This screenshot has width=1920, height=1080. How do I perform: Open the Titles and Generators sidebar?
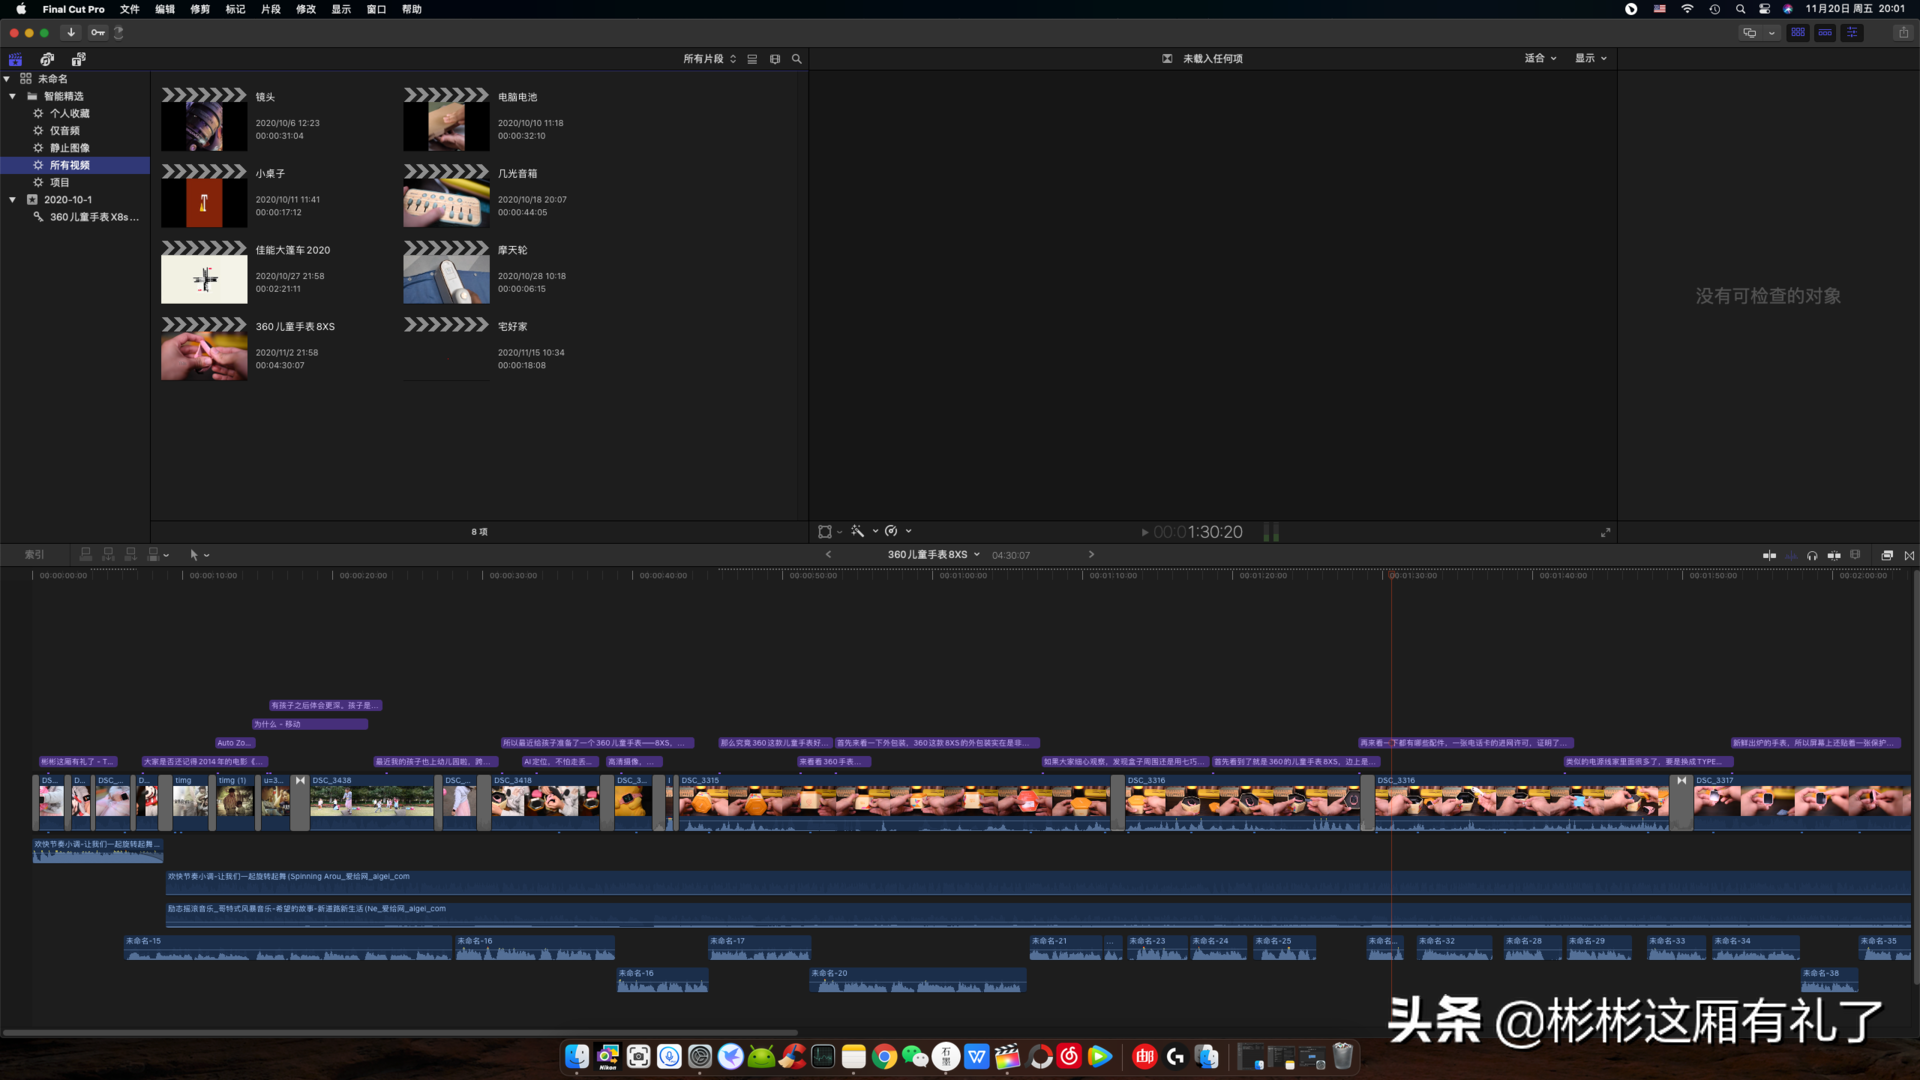[79, 59]
